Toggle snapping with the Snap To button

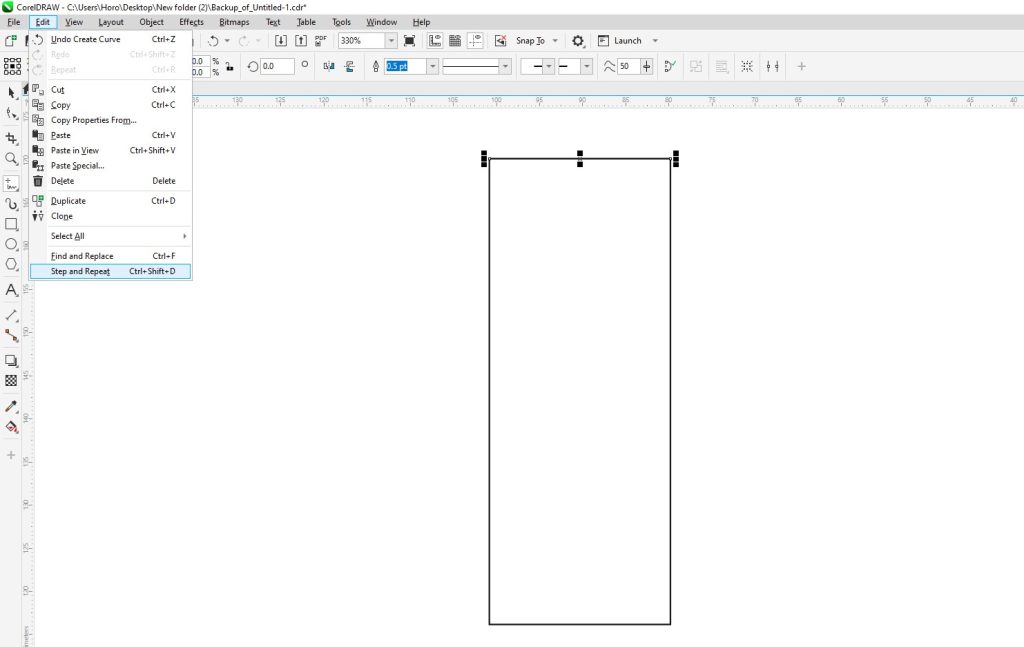click(530, 41)
